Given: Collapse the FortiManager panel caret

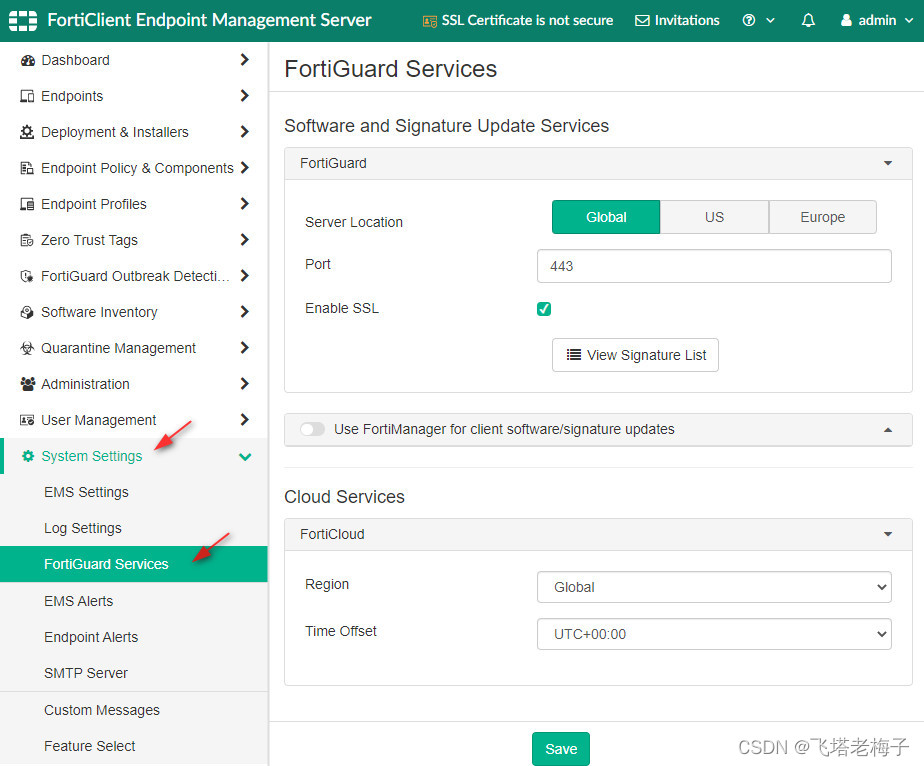Looking at the screenshot, I should [x=887, y=430].
